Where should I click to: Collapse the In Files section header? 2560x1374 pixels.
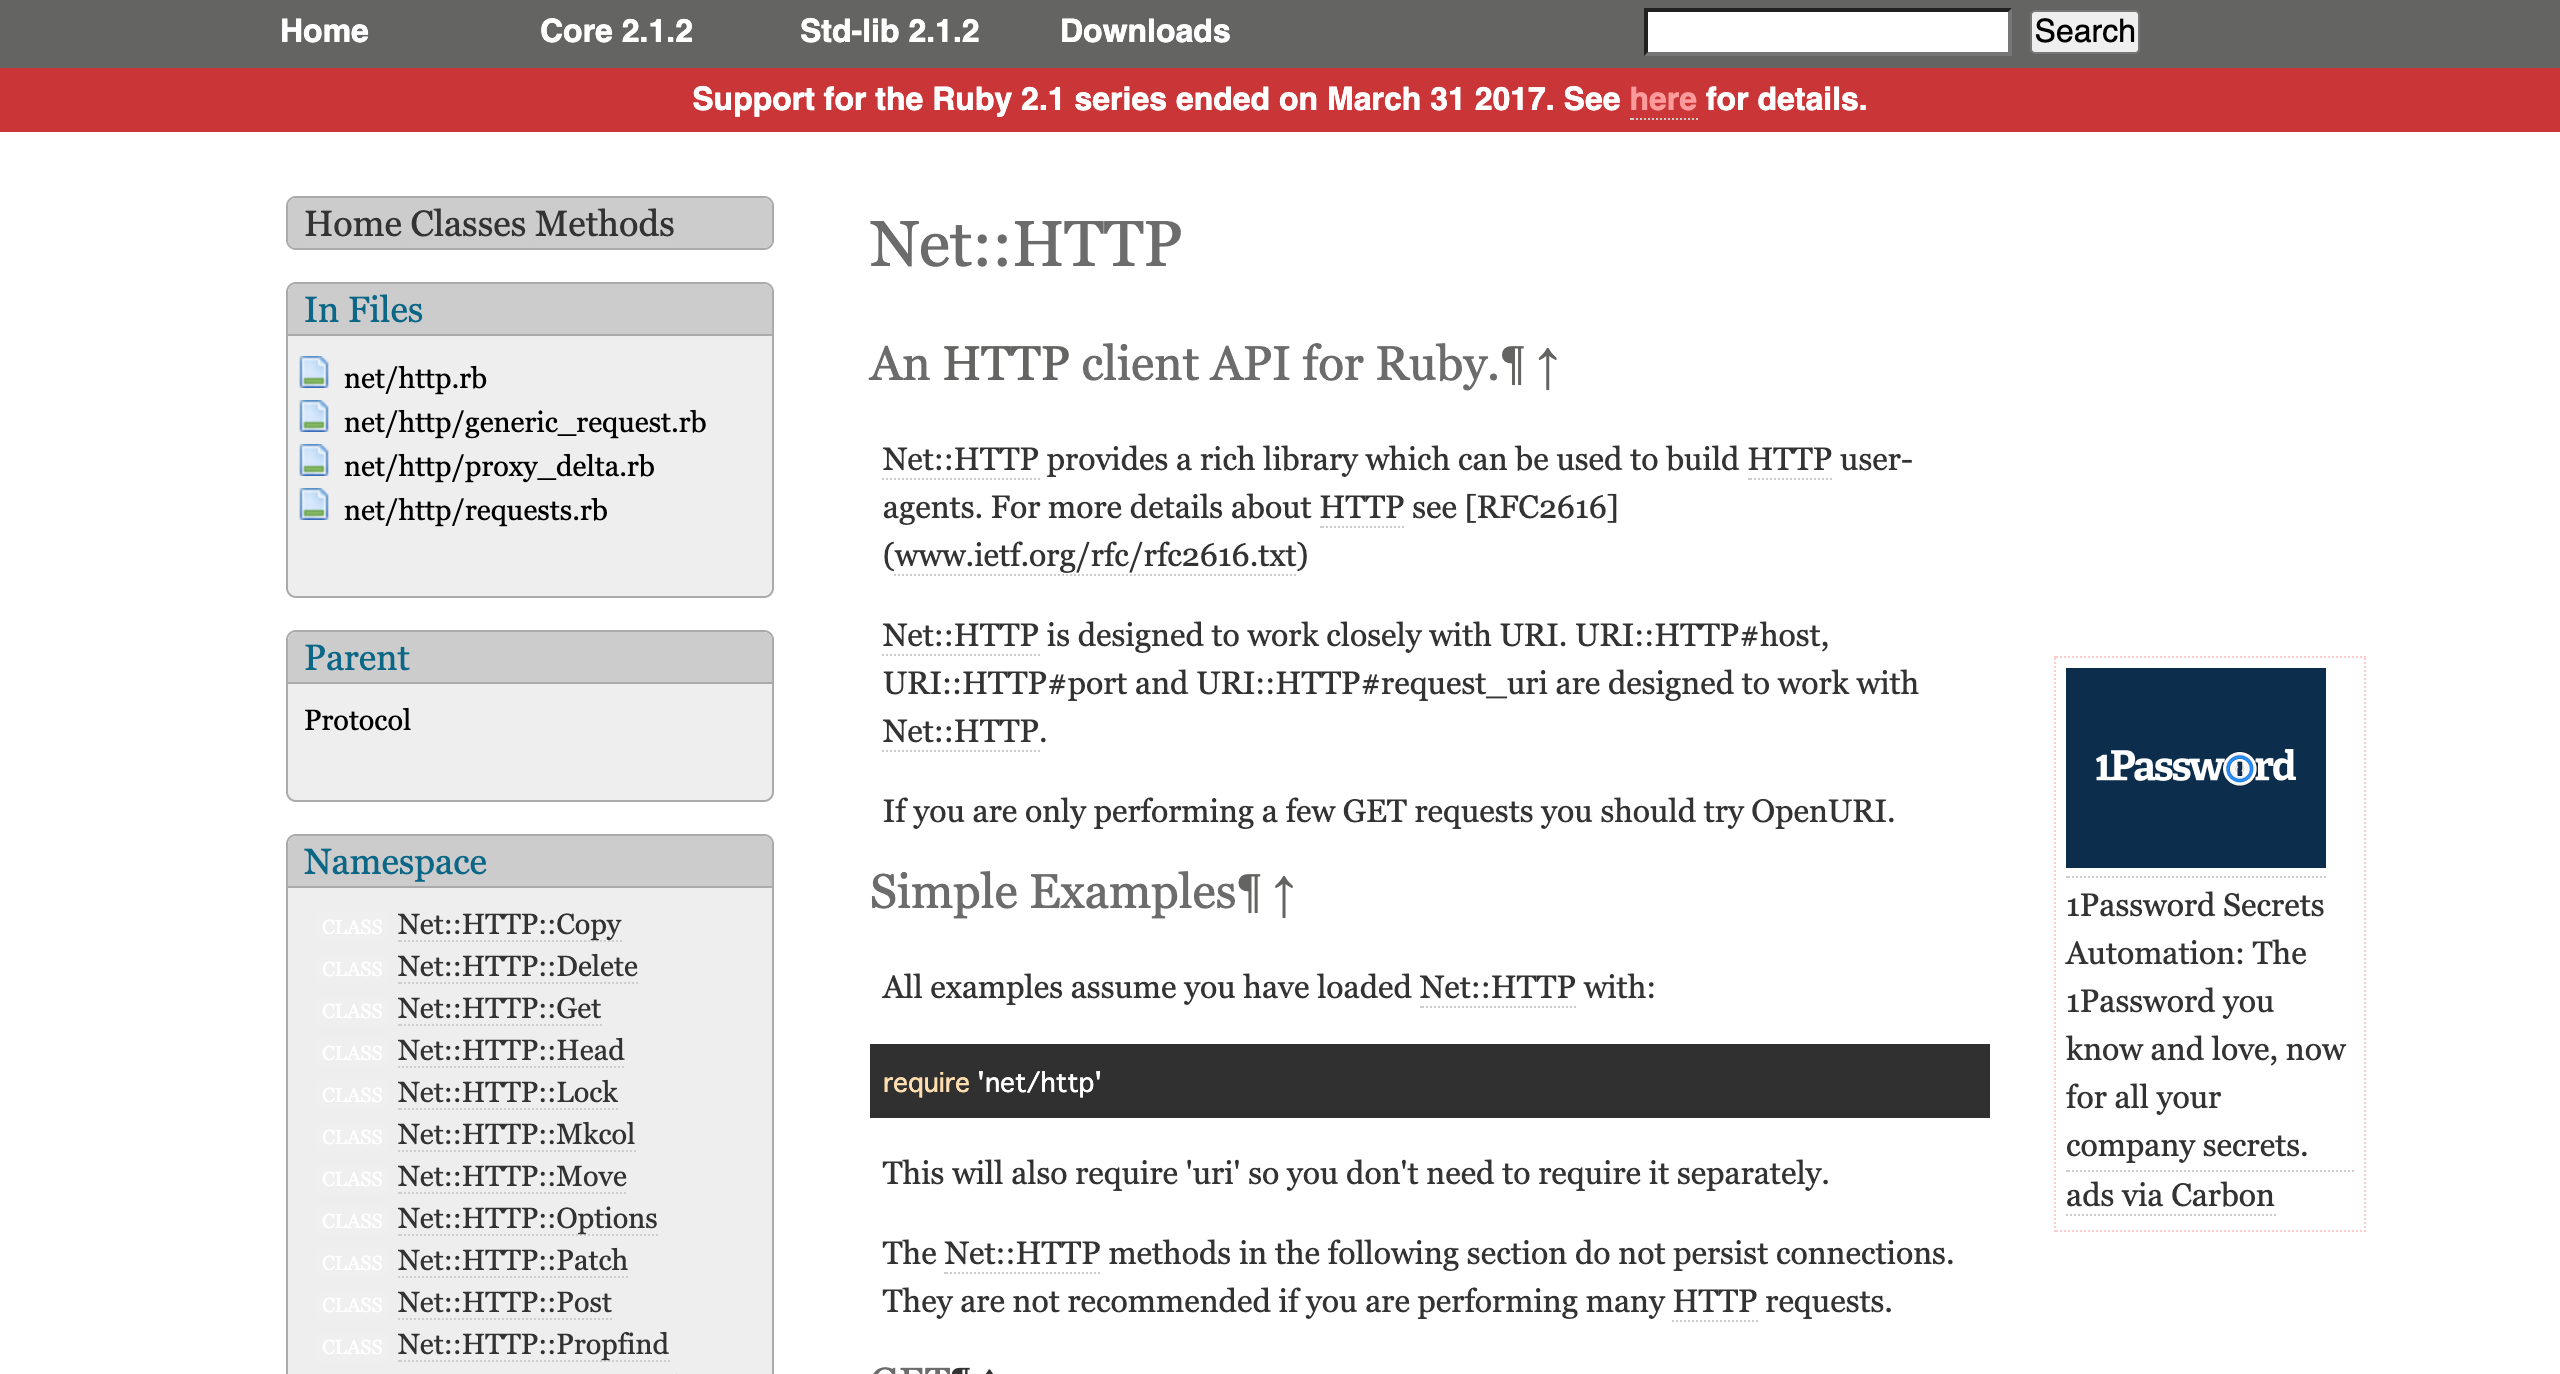[x=364, y=310]
